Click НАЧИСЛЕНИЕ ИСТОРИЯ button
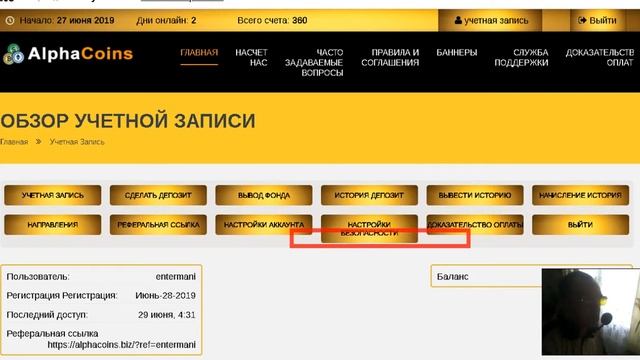 (x=580, y=195)
